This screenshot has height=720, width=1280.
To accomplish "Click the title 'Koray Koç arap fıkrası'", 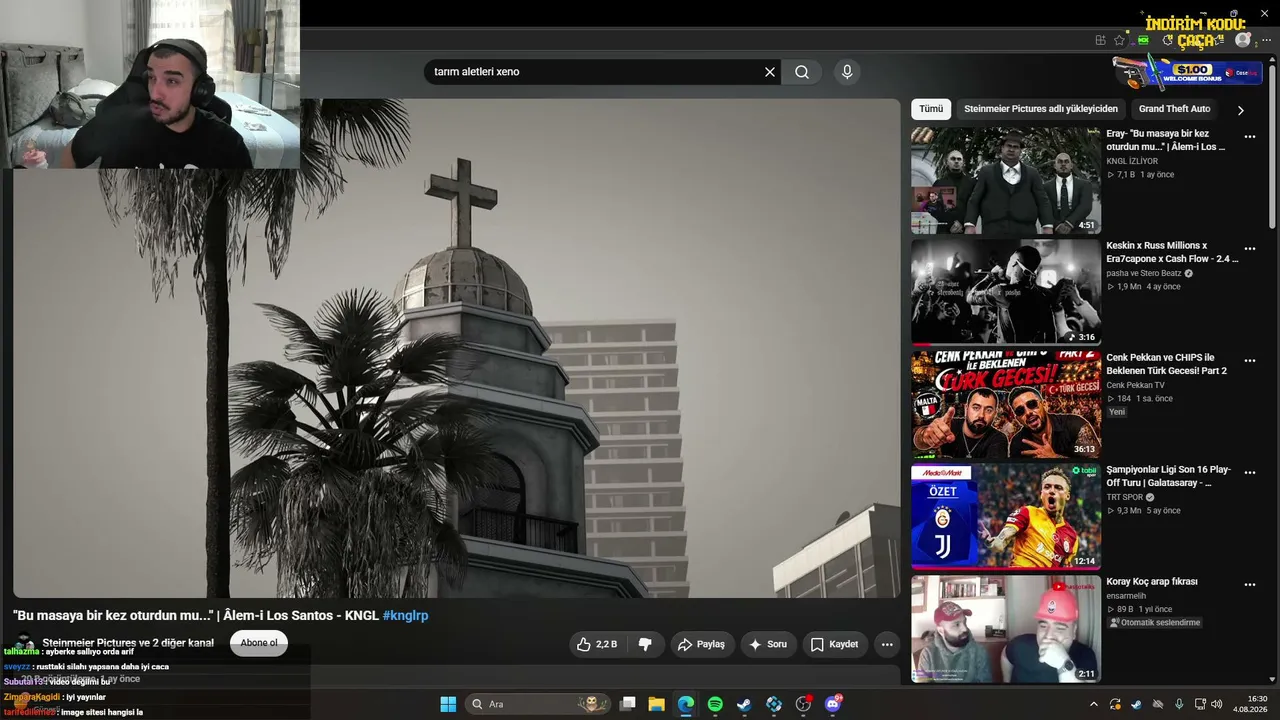I will click(1152, 582).
